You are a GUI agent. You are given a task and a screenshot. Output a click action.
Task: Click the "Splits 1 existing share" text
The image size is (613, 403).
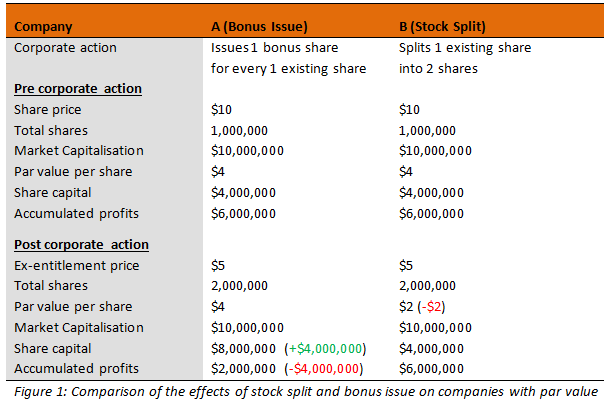[465, 48]
